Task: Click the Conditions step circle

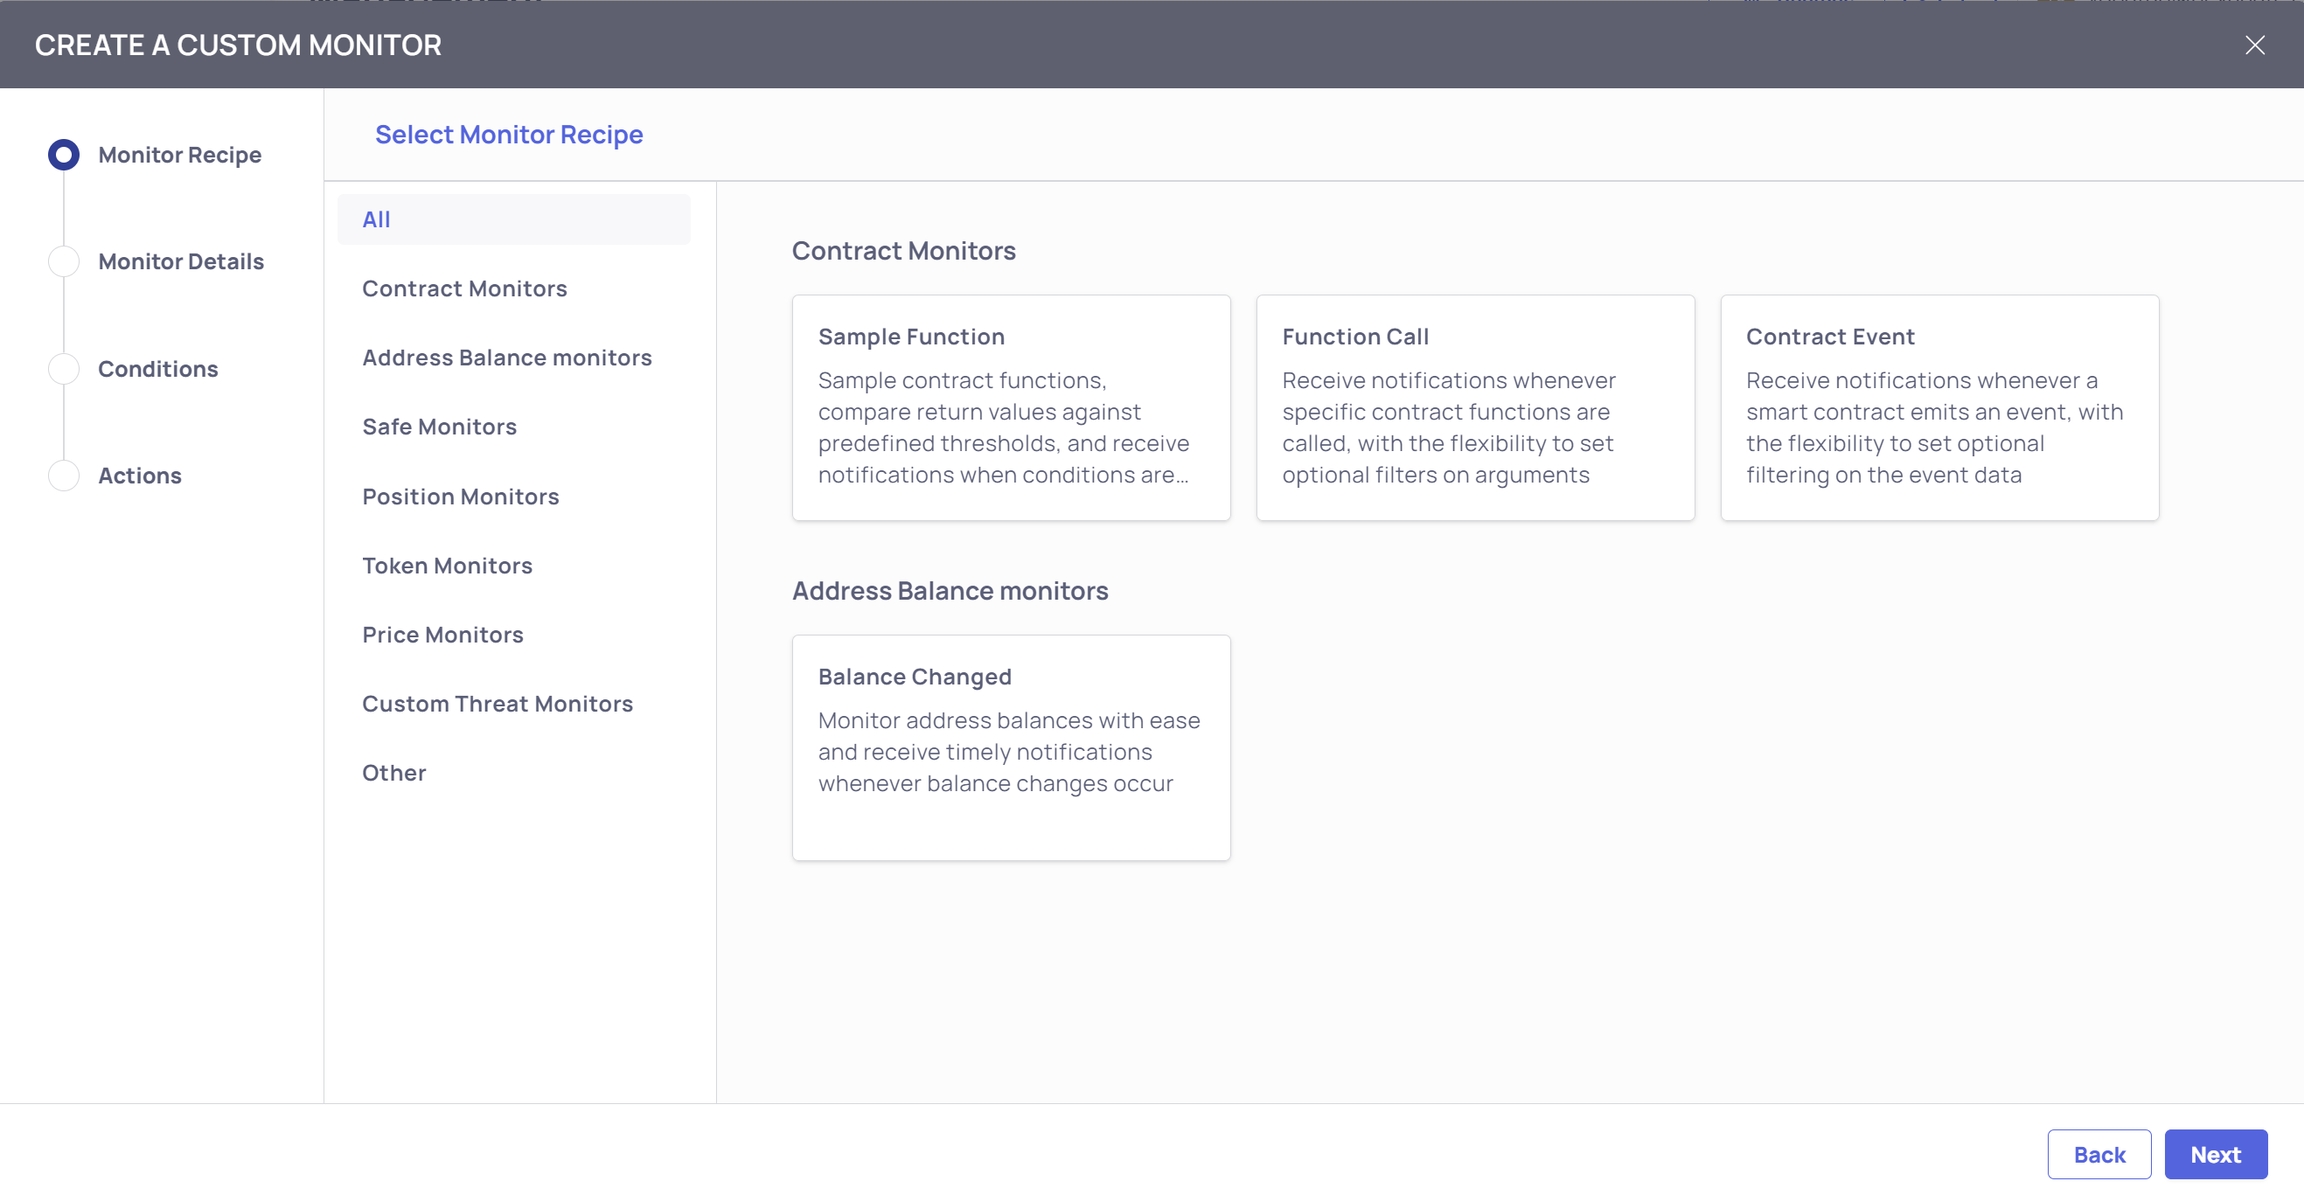Action: click(x=64, y=369)
